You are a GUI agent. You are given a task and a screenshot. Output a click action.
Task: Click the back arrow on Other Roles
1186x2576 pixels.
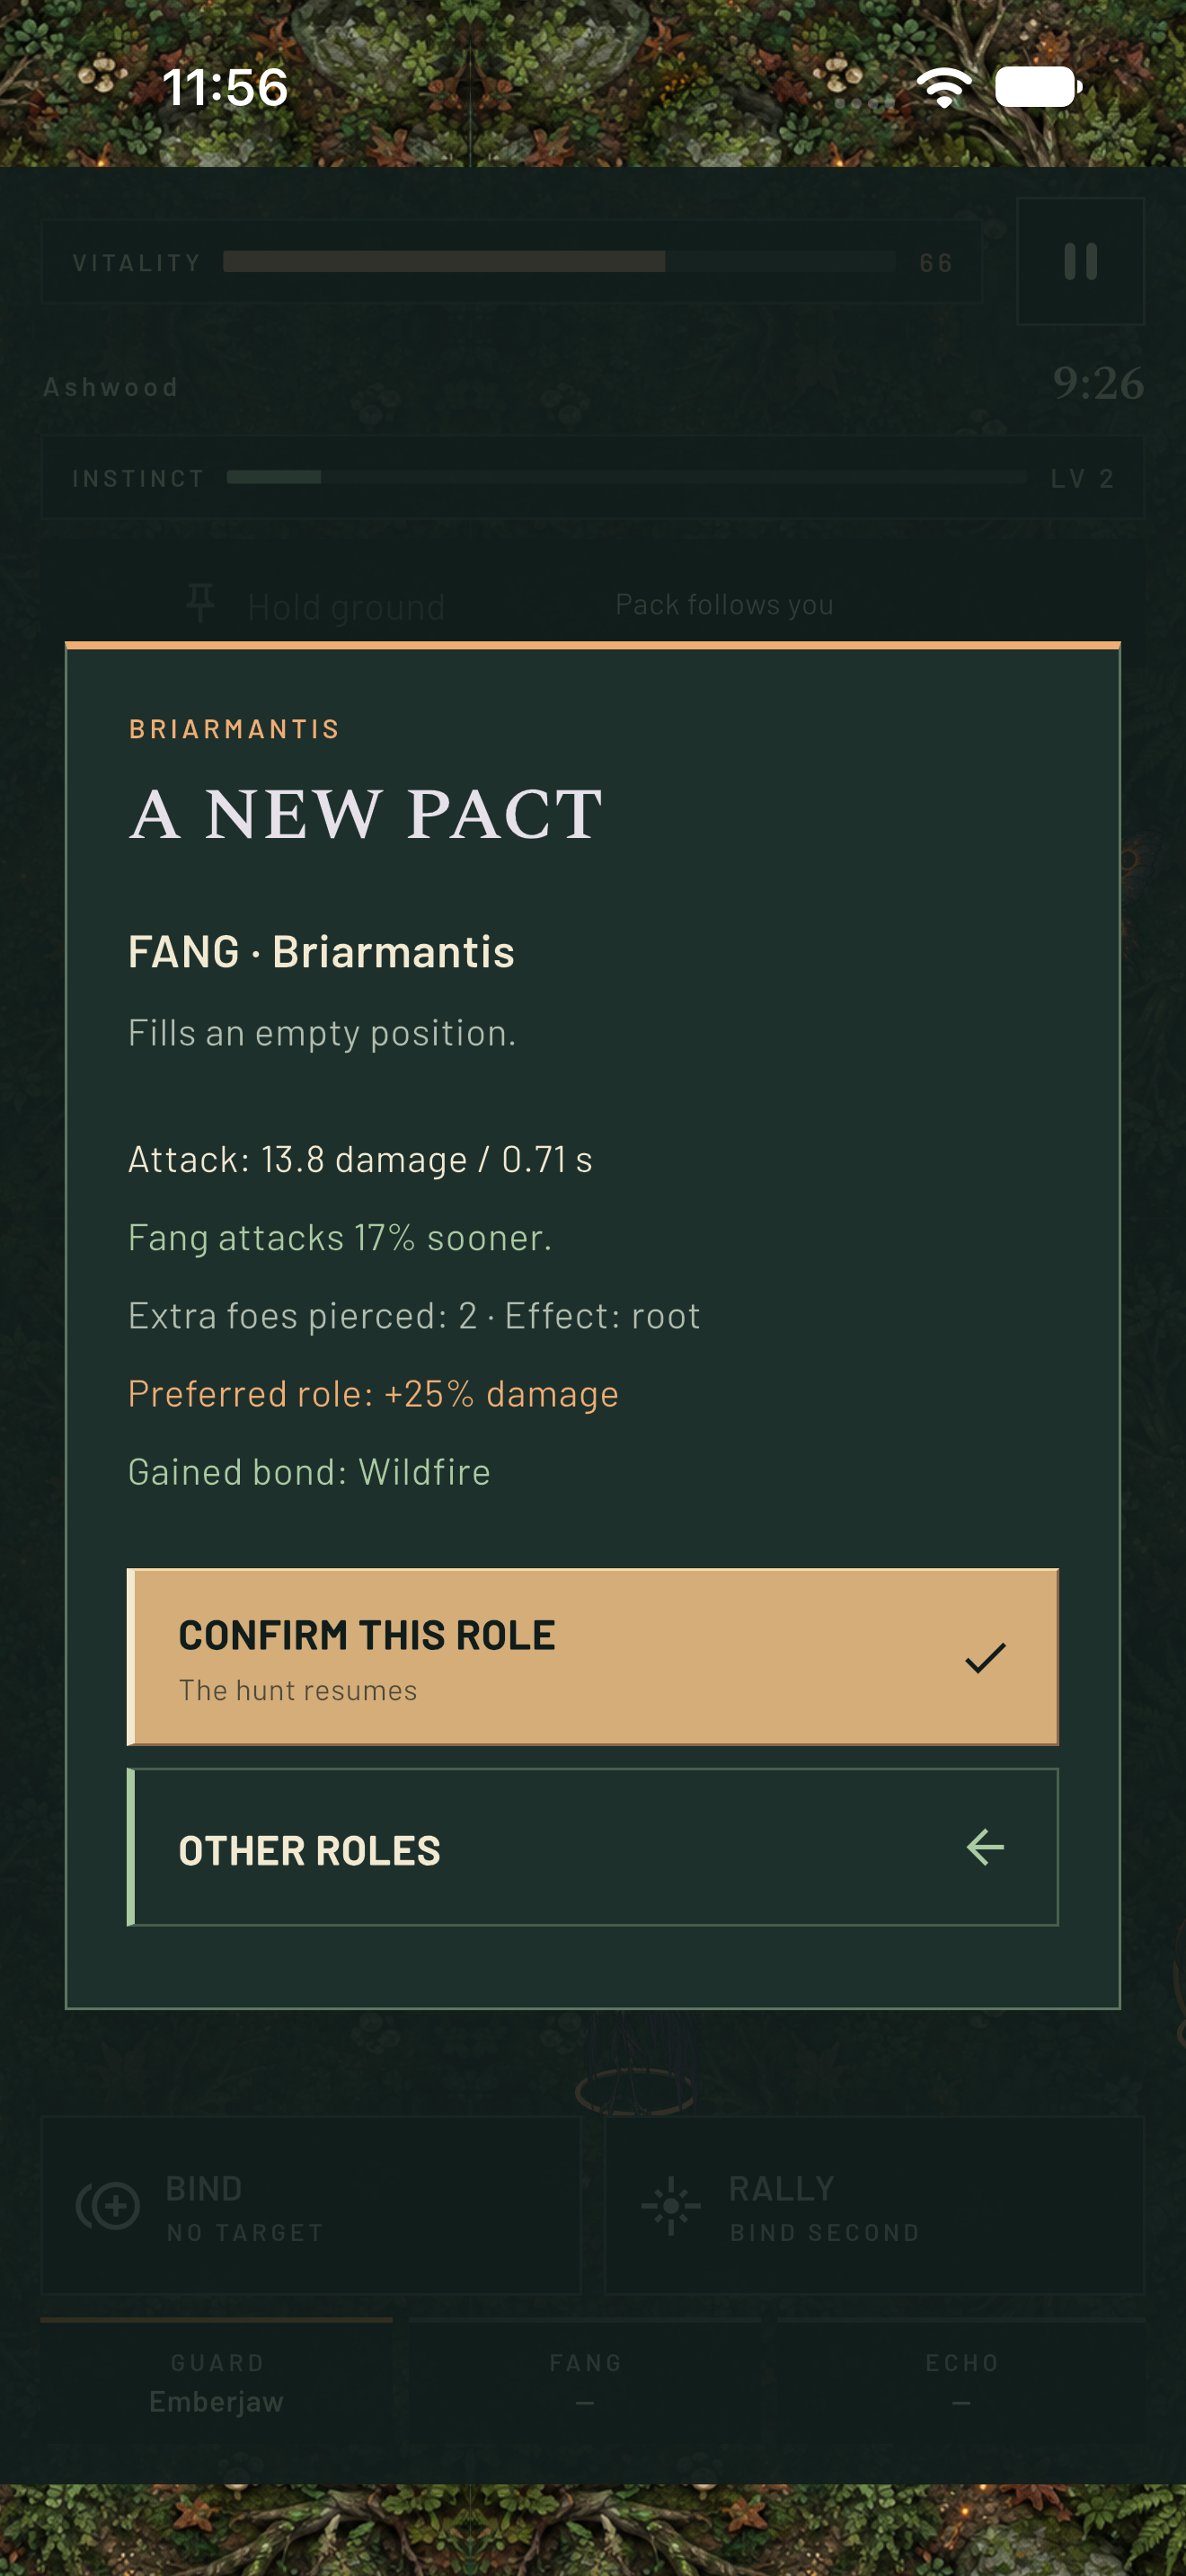[x=985, y=1847]
